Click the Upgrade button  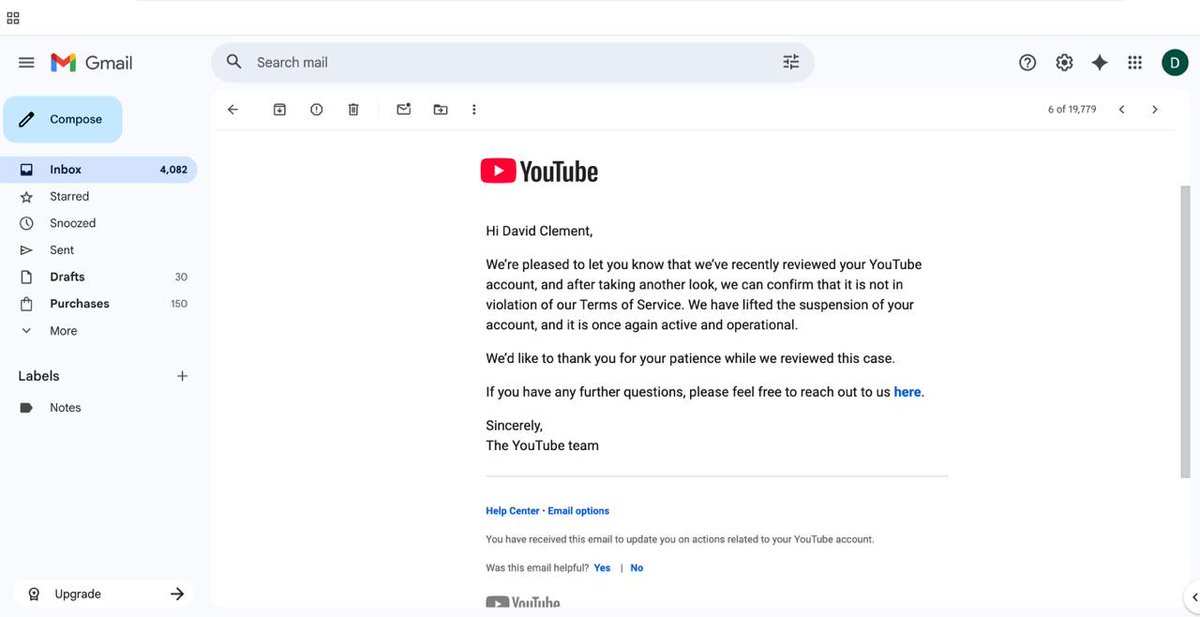coord(105,594)
